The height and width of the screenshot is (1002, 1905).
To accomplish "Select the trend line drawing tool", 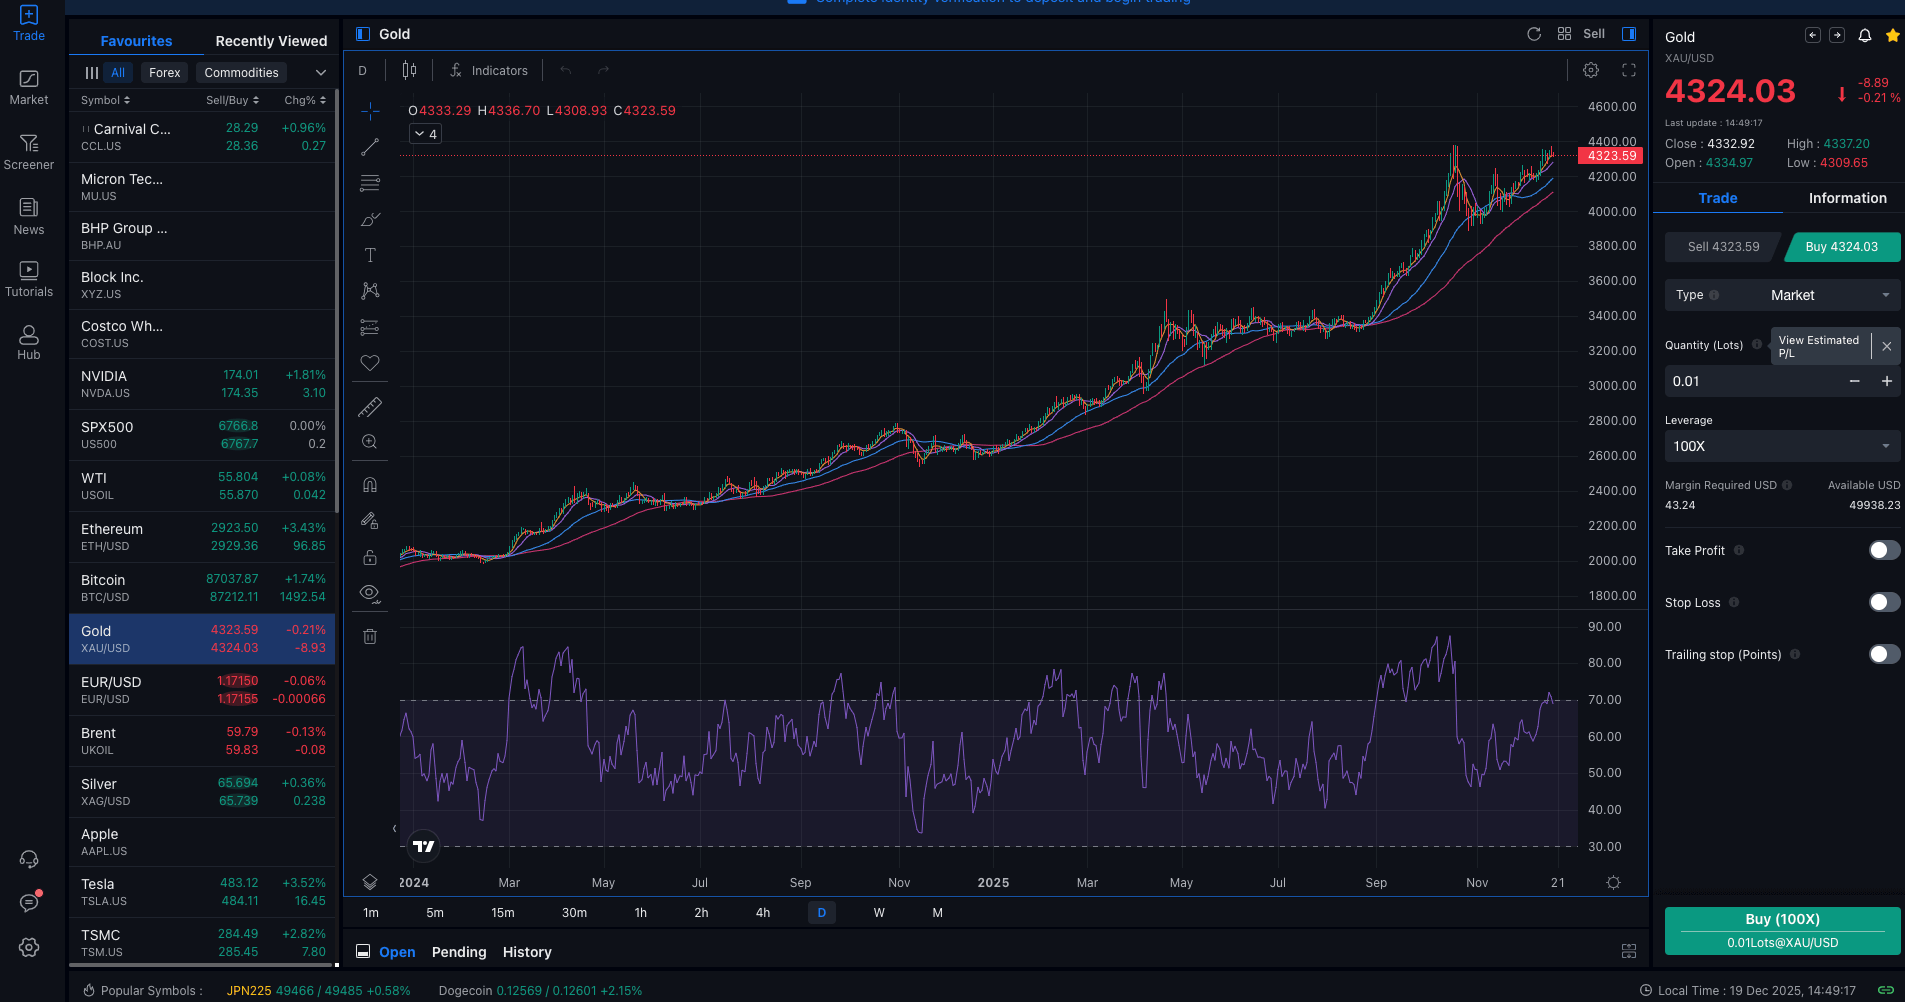I will pyautogui.click(x=370, y=147).
